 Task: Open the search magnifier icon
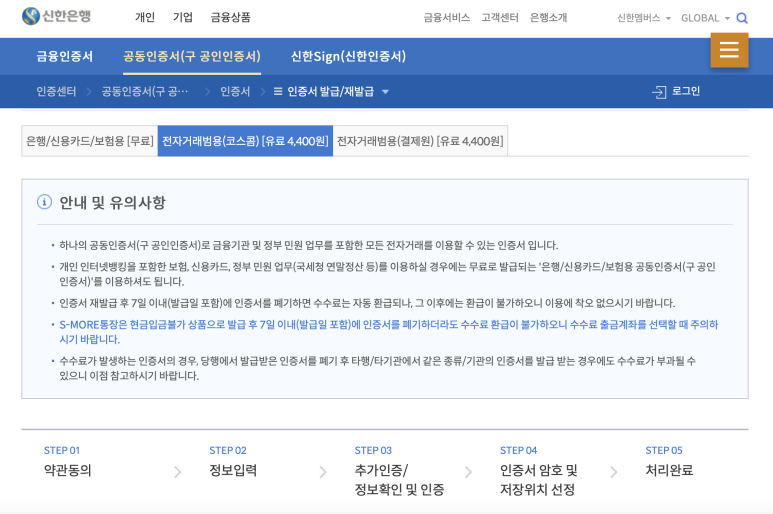point(742,18)
